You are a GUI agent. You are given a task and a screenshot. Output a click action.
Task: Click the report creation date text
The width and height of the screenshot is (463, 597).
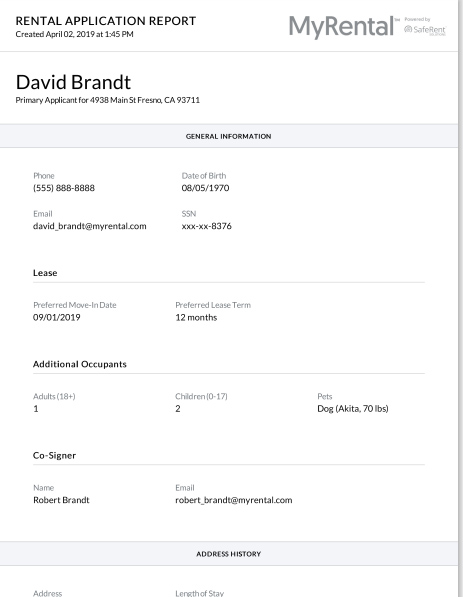pyautogui.click(x=74, y=34)
